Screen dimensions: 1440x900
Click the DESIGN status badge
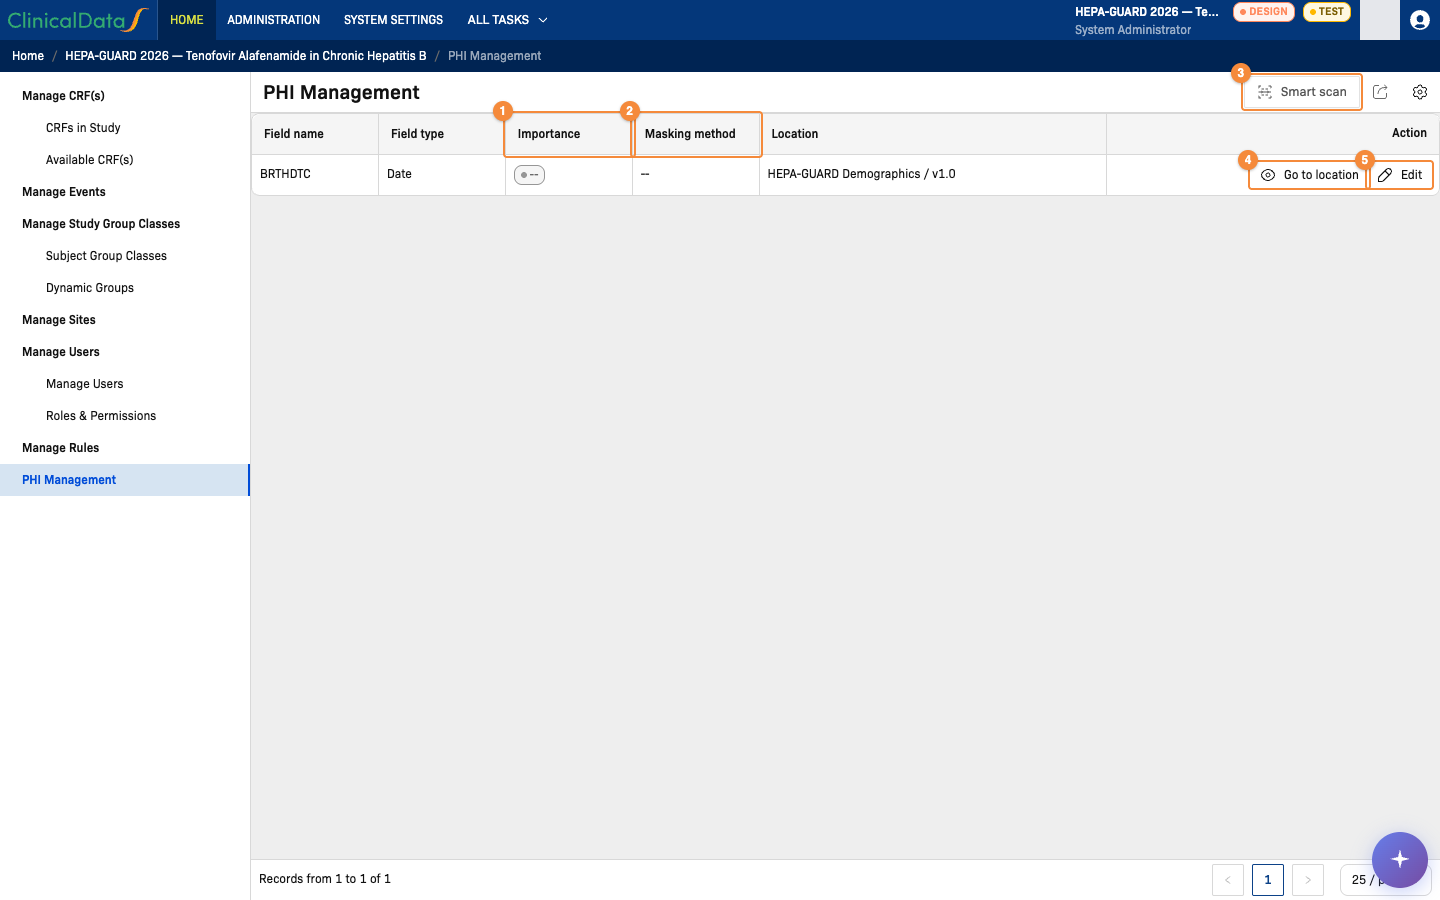pyautogui.click(x=1264, y=12)
